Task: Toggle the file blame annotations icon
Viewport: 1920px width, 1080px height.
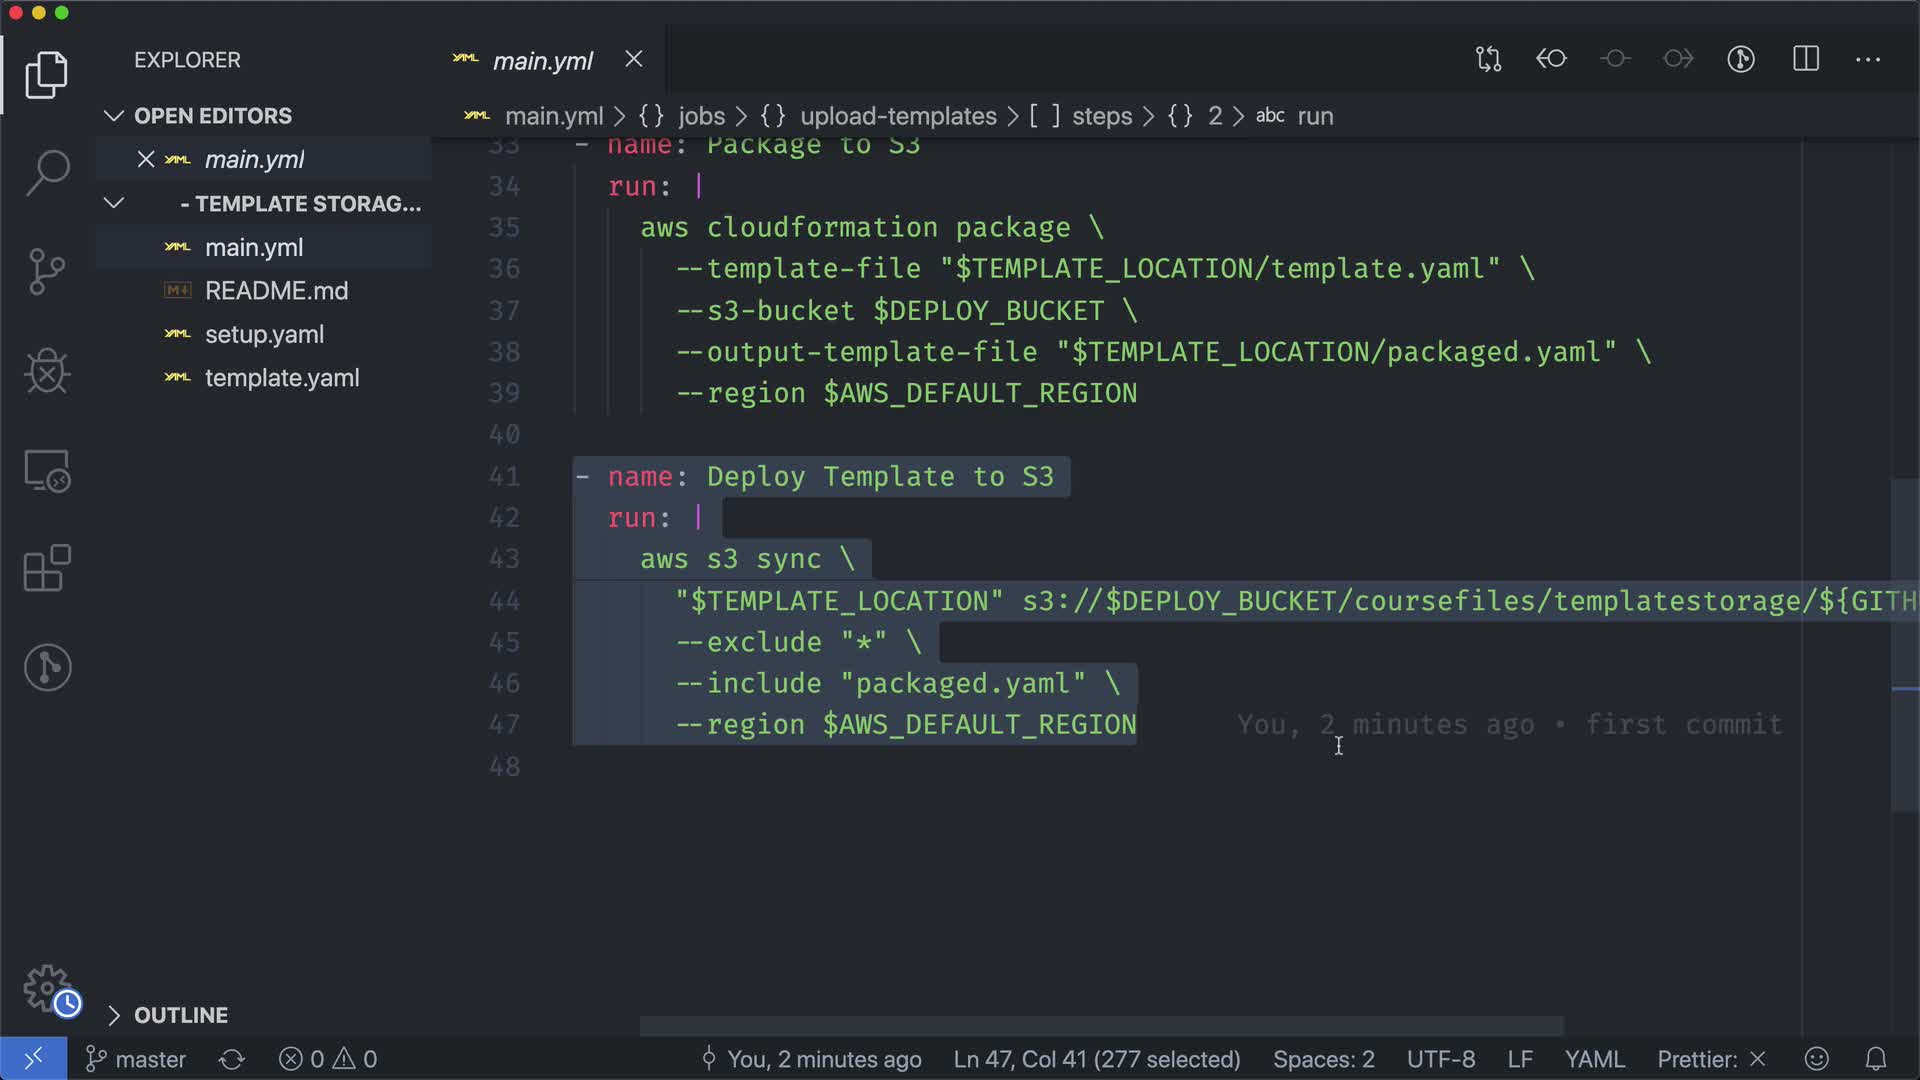Action: 1741,59
